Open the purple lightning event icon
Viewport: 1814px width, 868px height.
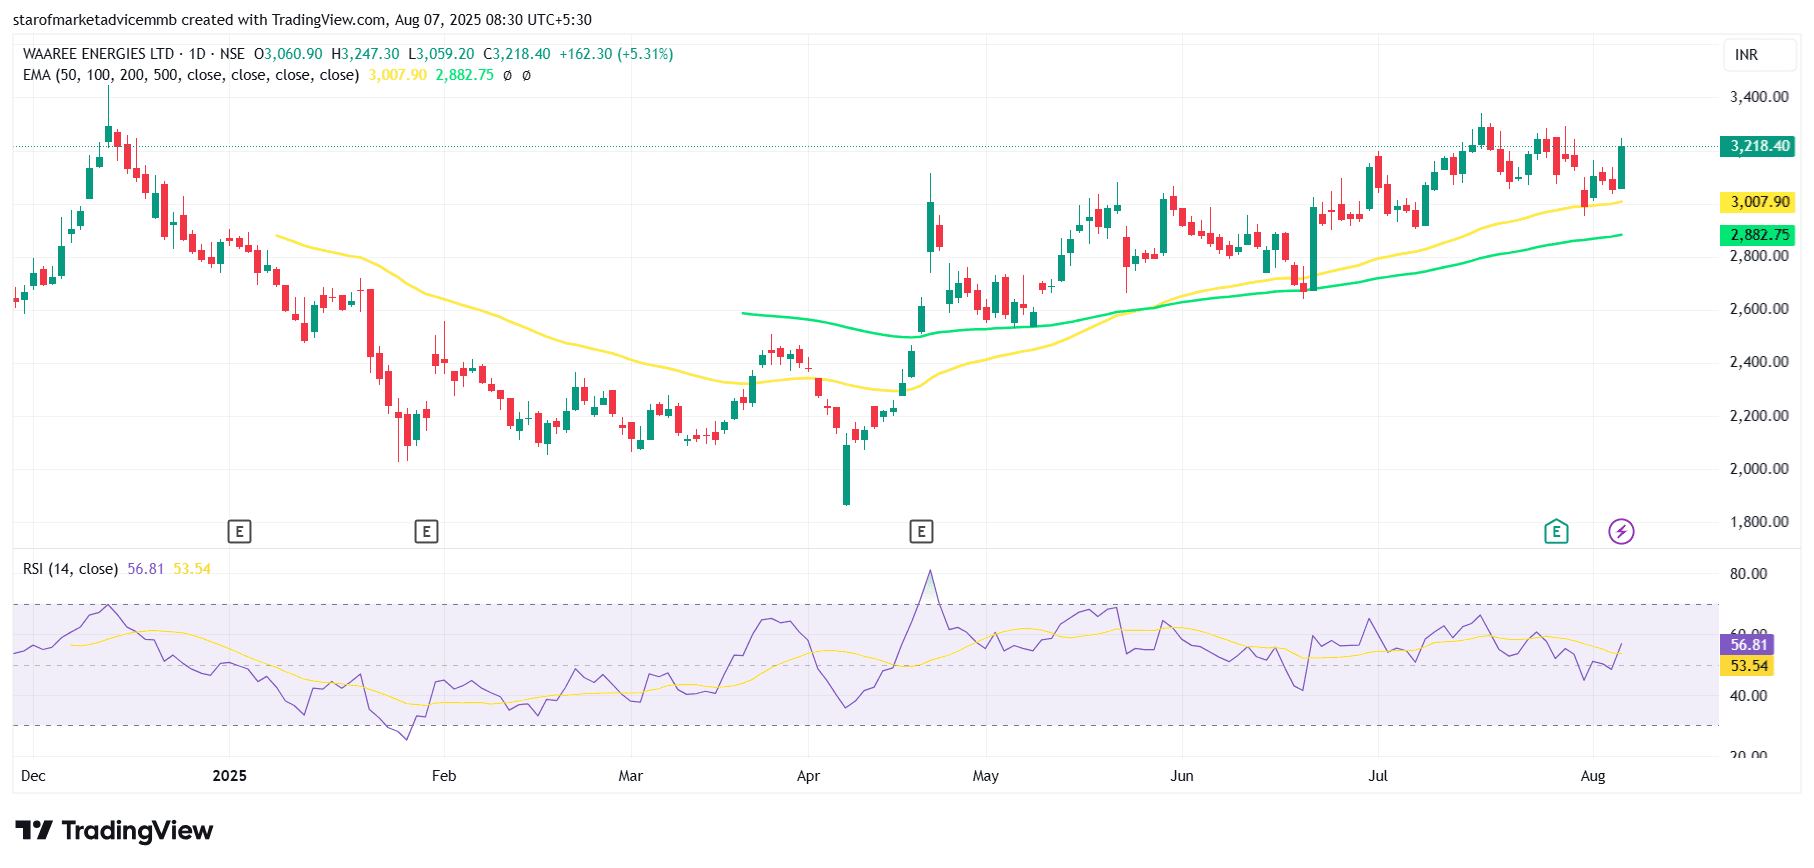(1621, 531)
